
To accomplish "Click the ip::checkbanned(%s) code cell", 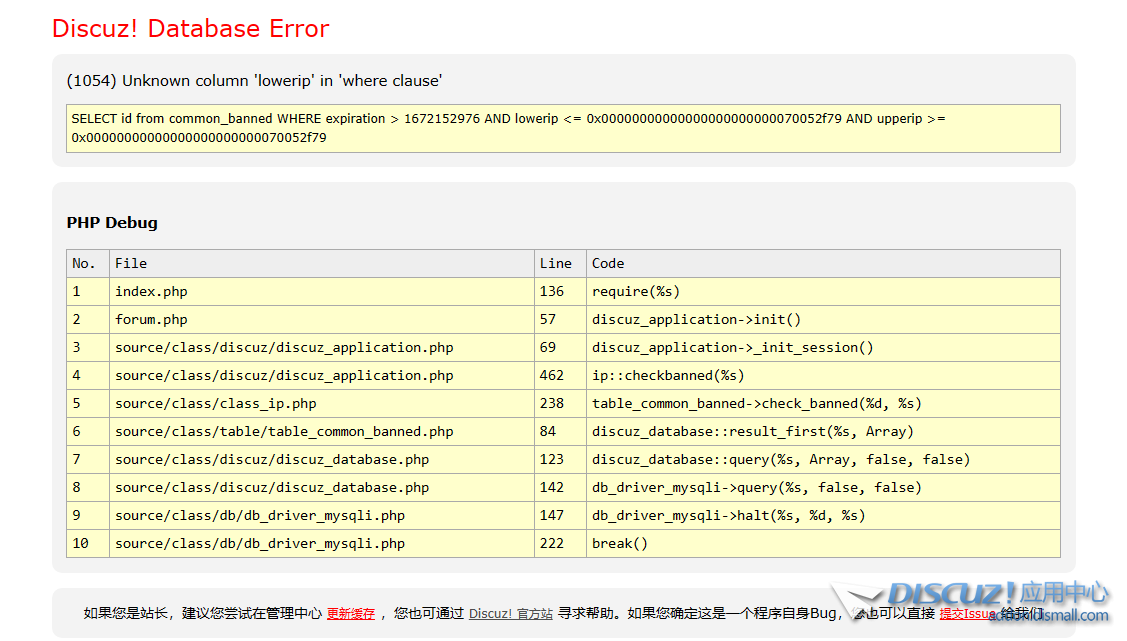I will point(668,376).
